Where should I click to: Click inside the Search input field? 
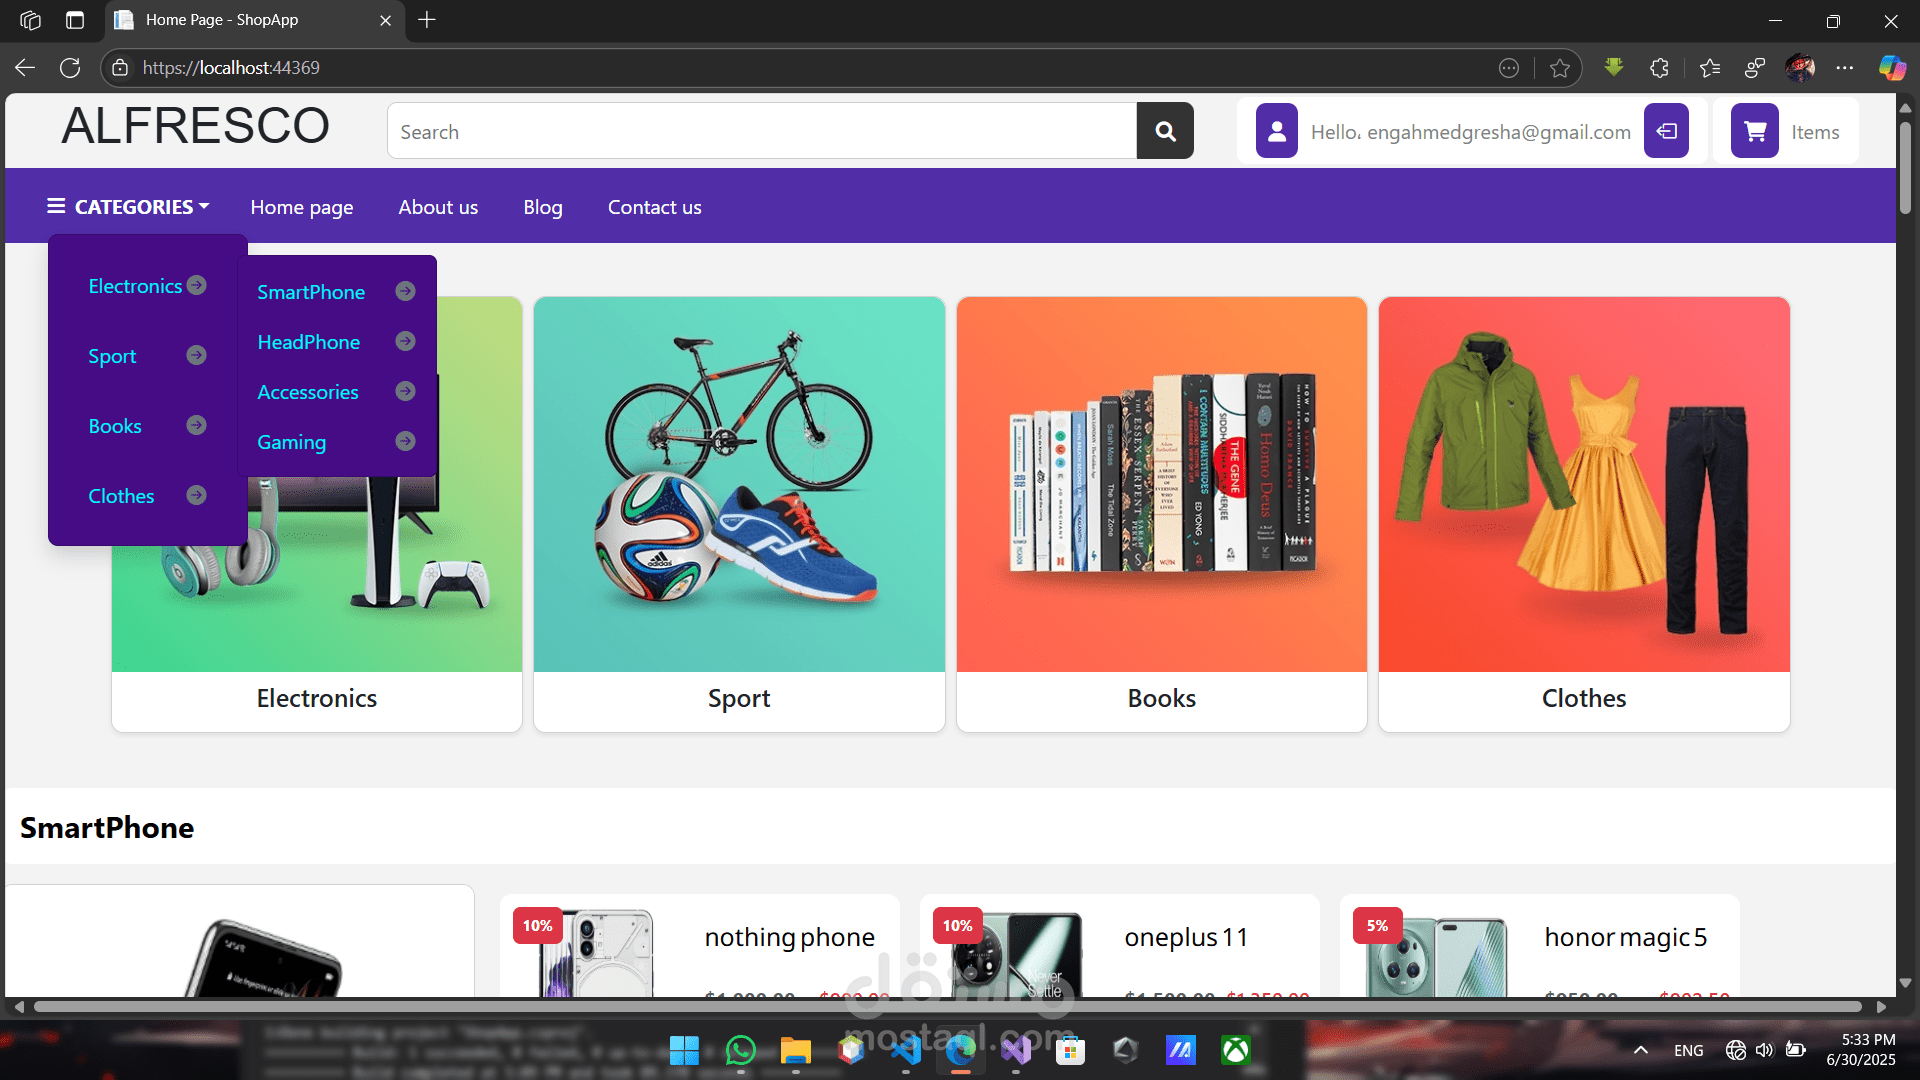pyautogui.click(x=762, y=131)
